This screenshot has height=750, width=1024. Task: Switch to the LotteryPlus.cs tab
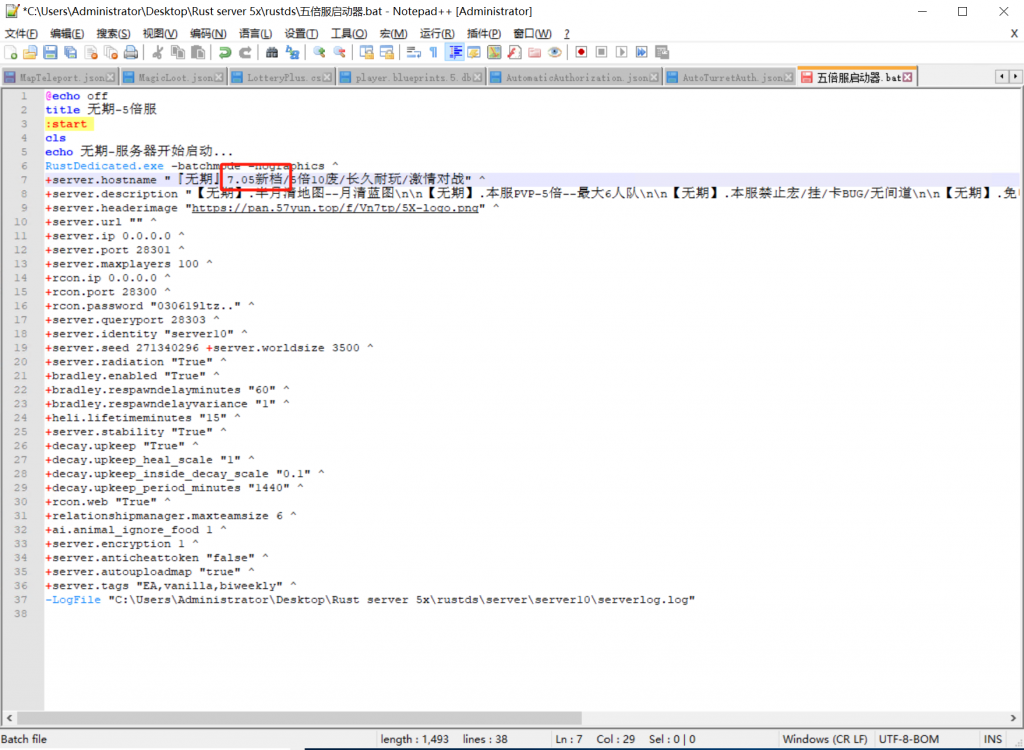point(284,78)
